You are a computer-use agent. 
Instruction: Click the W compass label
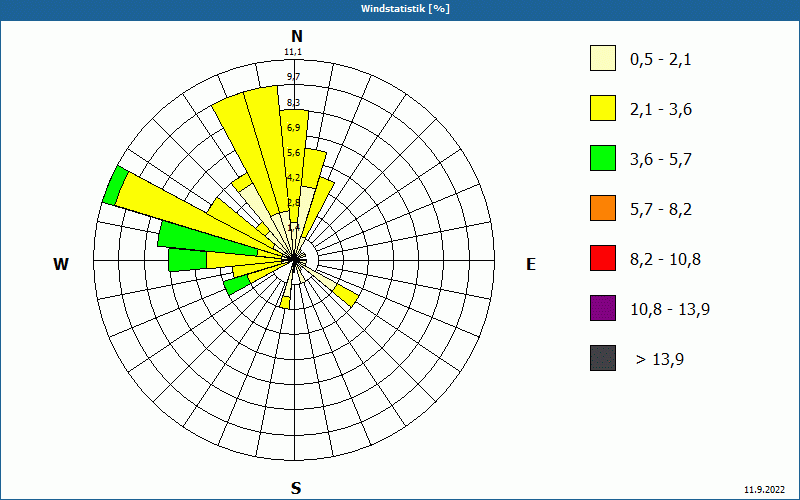tap(61, 264)
